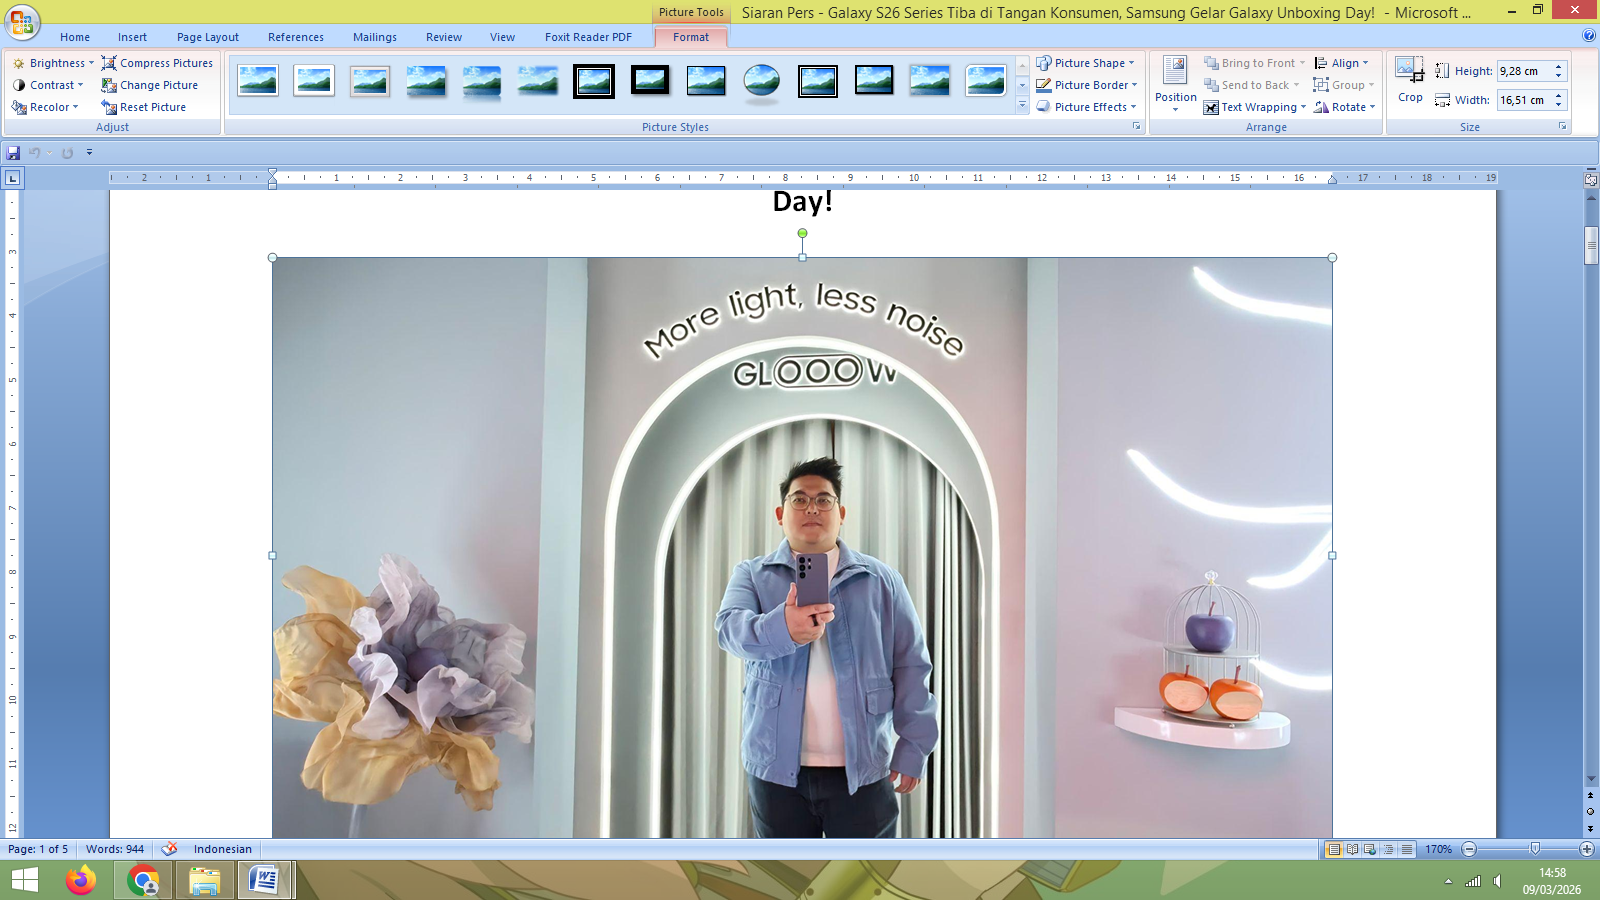Open the Align dropdown
The width and height of the screenshot is (1600, 900).
point(1341,63)
